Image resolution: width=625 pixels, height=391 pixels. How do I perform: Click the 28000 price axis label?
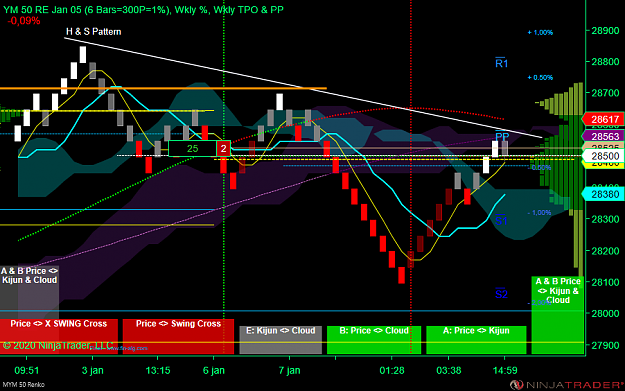pyautogui.click(x=605, y=313)
